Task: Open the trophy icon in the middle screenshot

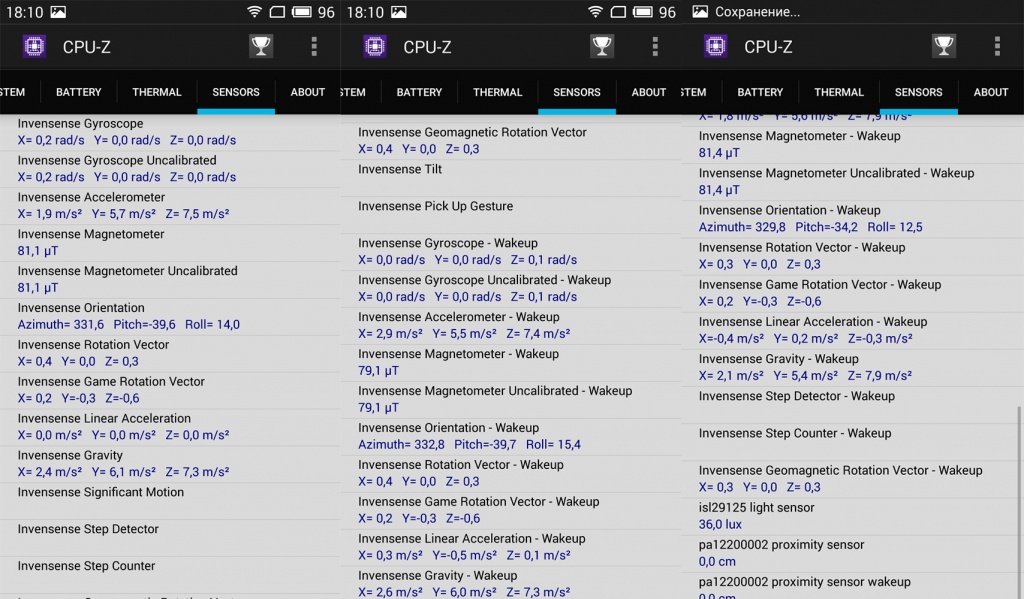Action: [x=601, y=46]
